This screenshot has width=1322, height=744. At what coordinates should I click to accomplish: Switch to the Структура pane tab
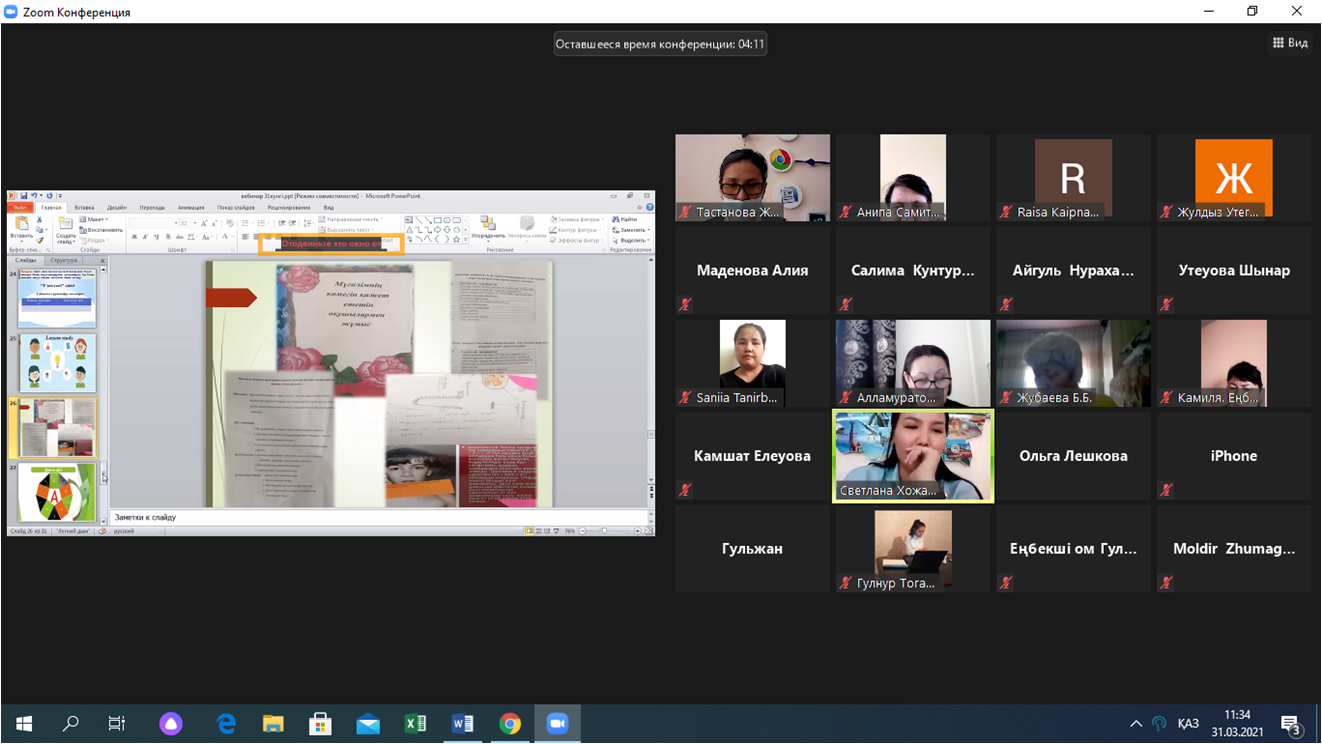(x=63, y=260)
